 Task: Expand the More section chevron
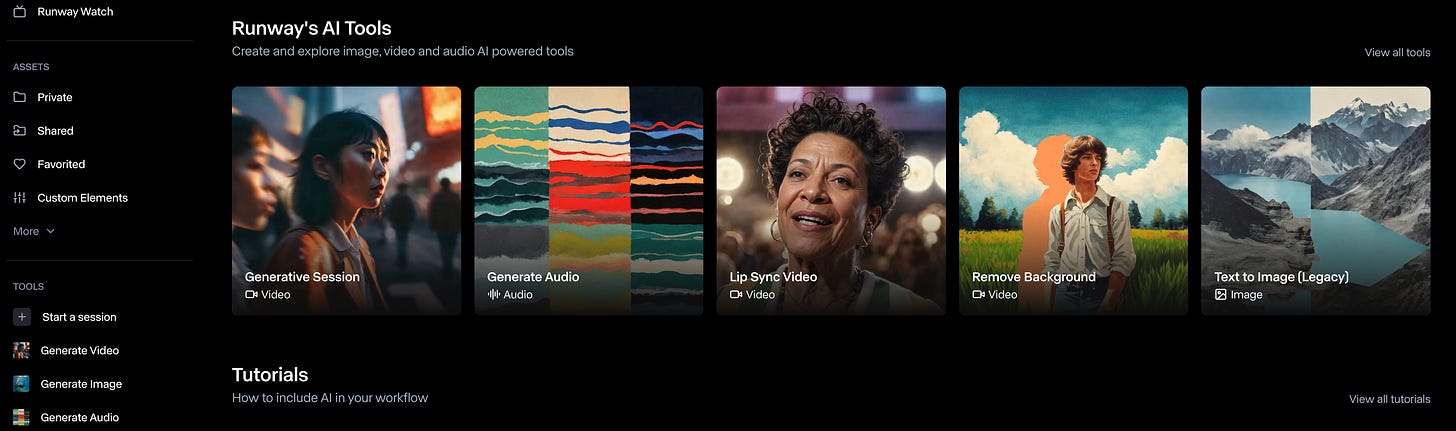(51, 231)
